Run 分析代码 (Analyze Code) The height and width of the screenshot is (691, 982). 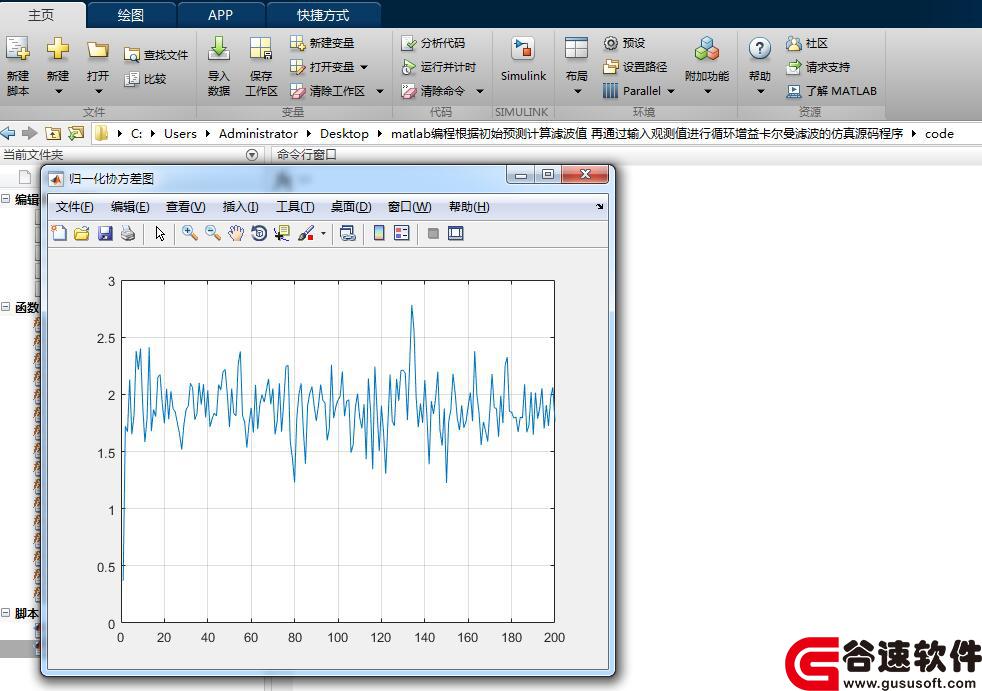click(433, 43)
